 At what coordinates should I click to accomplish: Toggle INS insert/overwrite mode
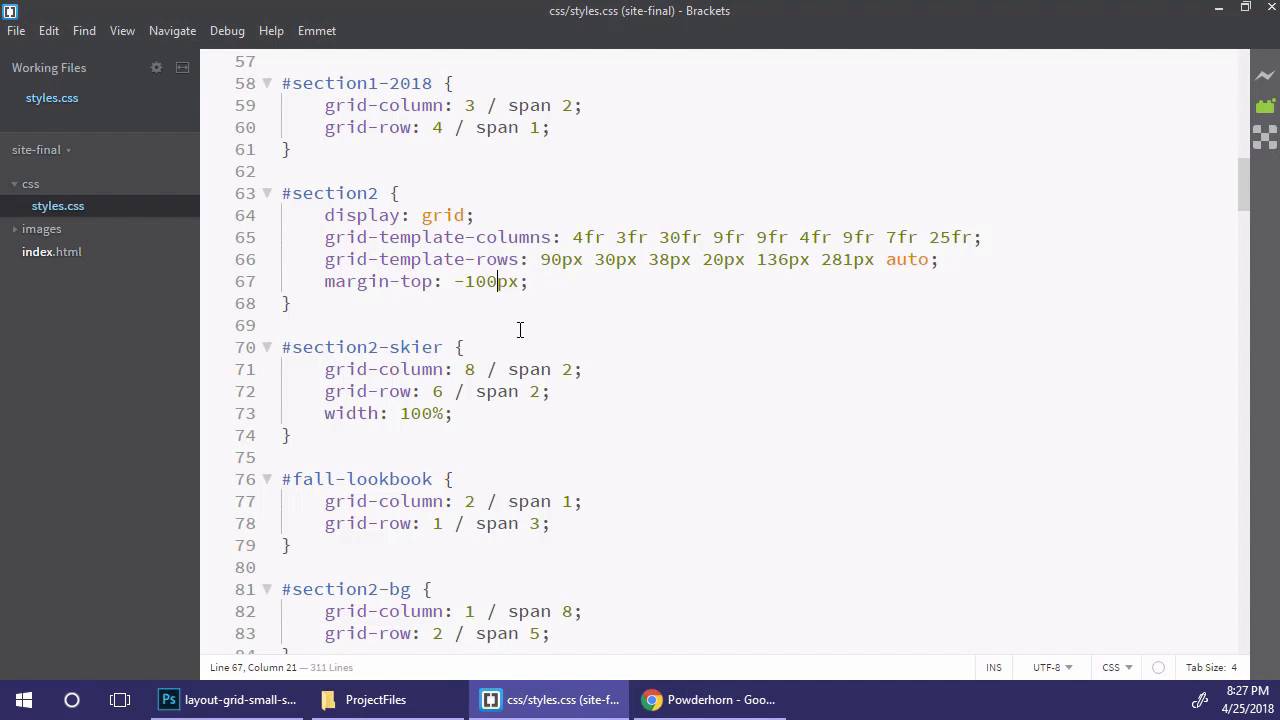click(x=994, y=667)
